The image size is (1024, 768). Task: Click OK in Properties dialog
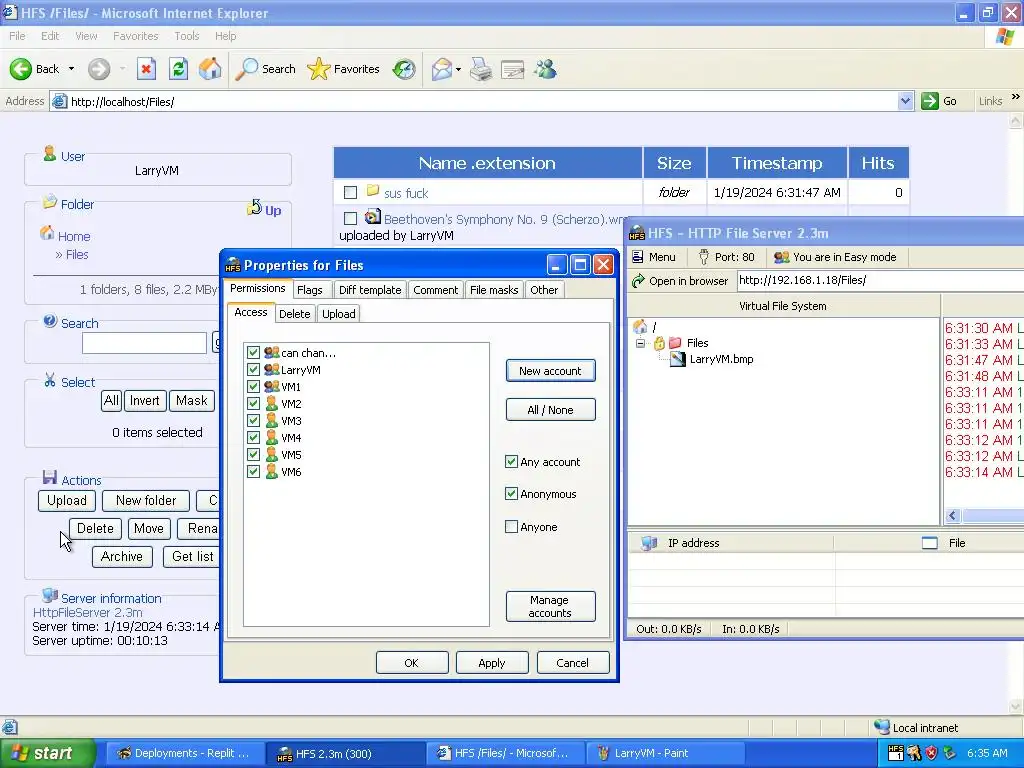coord(412,663)
